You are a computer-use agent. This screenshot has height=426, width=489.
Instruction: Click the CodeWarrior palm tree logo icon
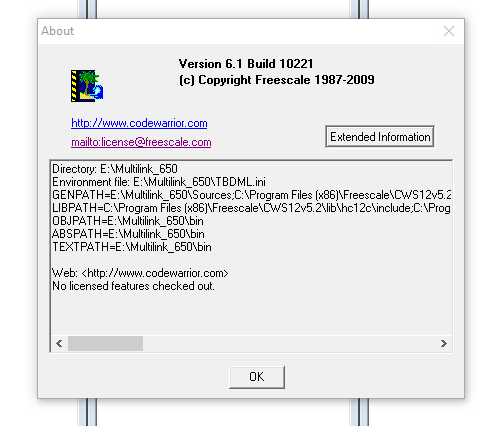(x=87, y=86)
